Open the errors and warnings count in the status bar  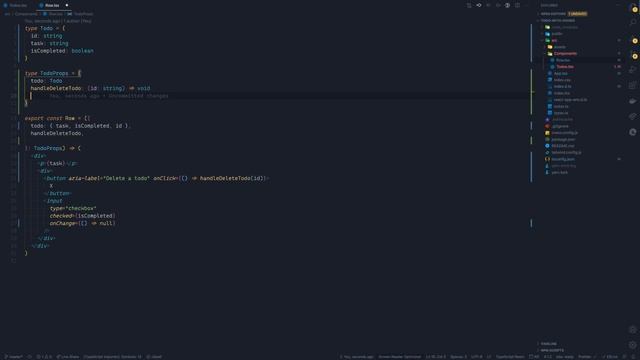click(x=44, y=357)
